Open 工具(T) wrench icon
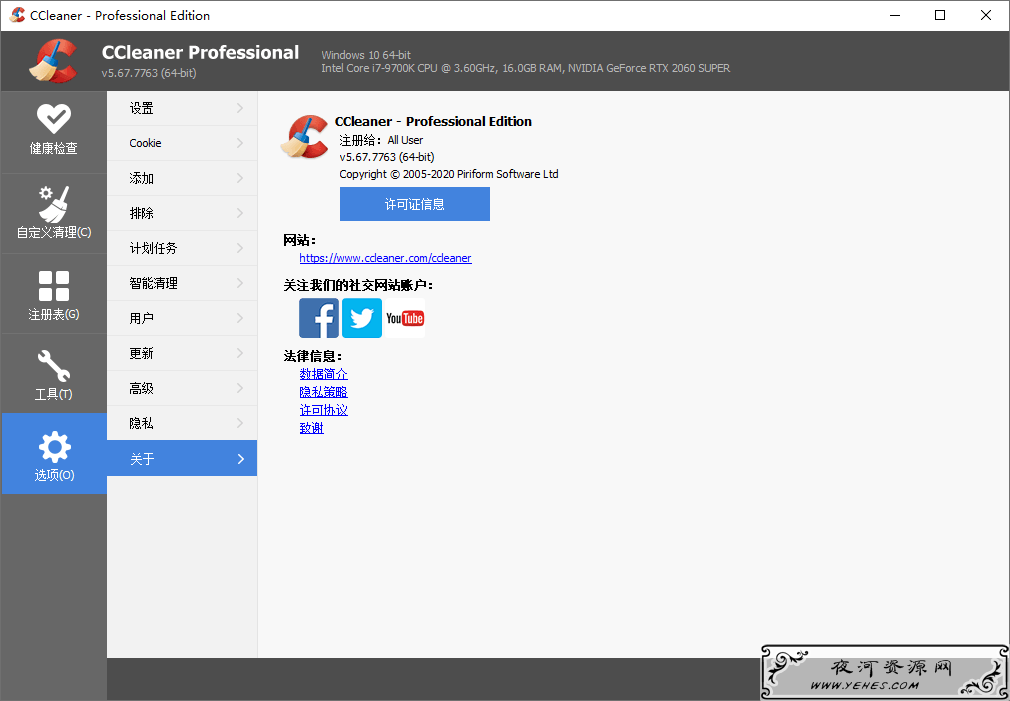The width and height of the screenshot is (1010, 701). tap(53, 374)
